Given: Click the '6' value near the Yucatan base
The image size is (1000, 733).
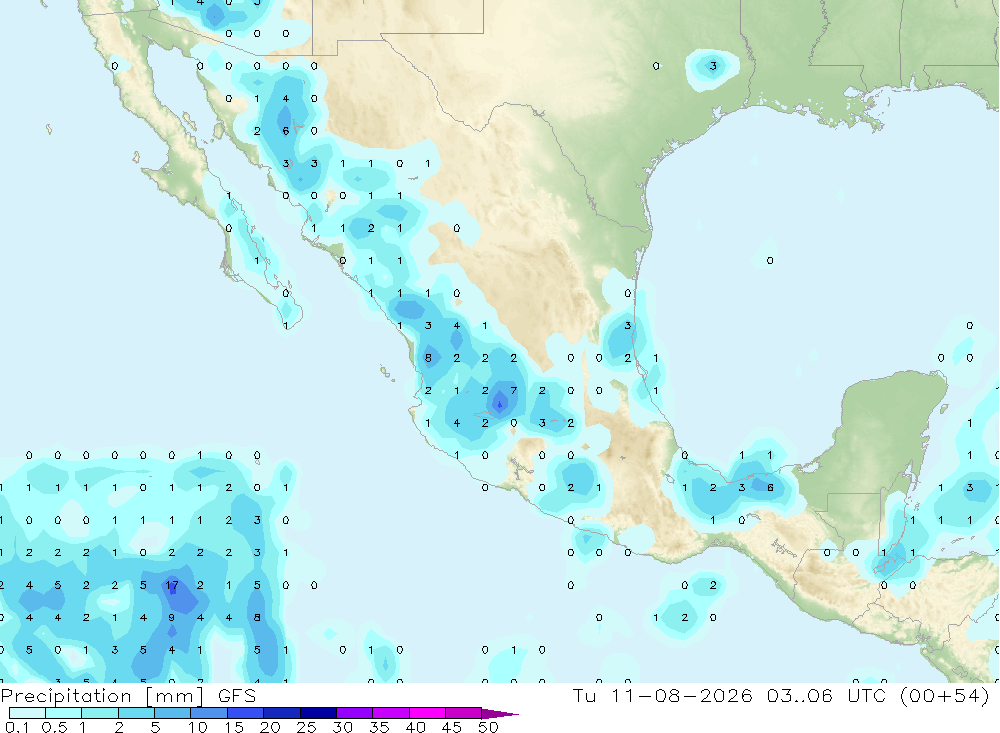Looking at the screenshot, I should [770, 487].
